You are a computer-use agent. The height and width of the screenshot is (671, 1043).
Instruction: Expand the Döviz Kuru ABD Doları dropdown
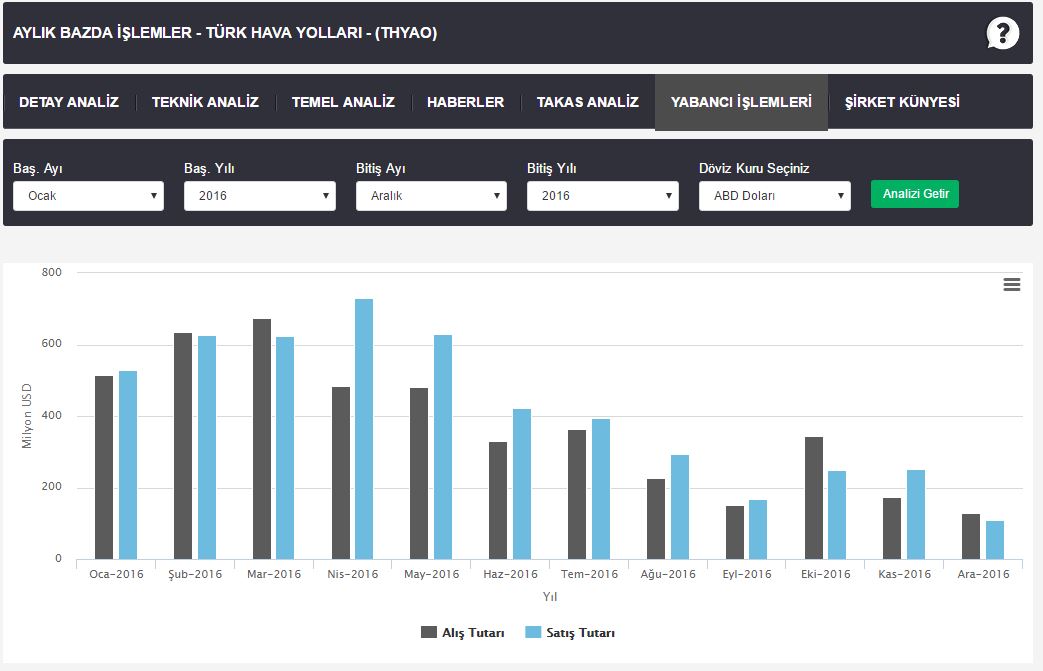click(774, 196)
